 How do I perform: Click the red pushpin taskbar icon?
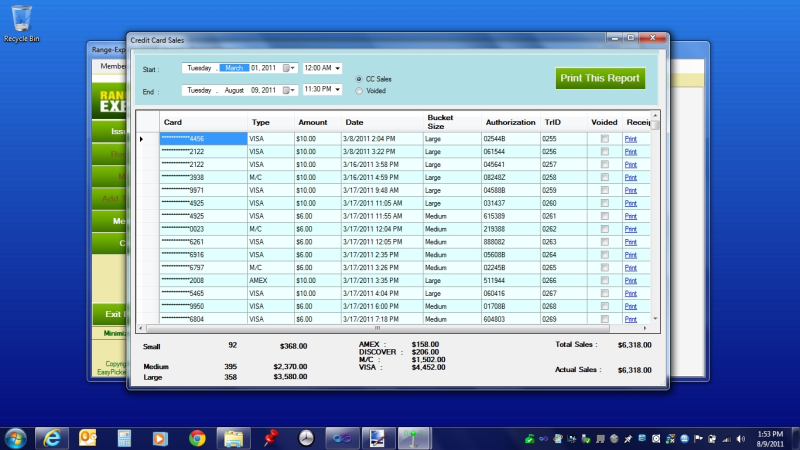coord(269,437)
